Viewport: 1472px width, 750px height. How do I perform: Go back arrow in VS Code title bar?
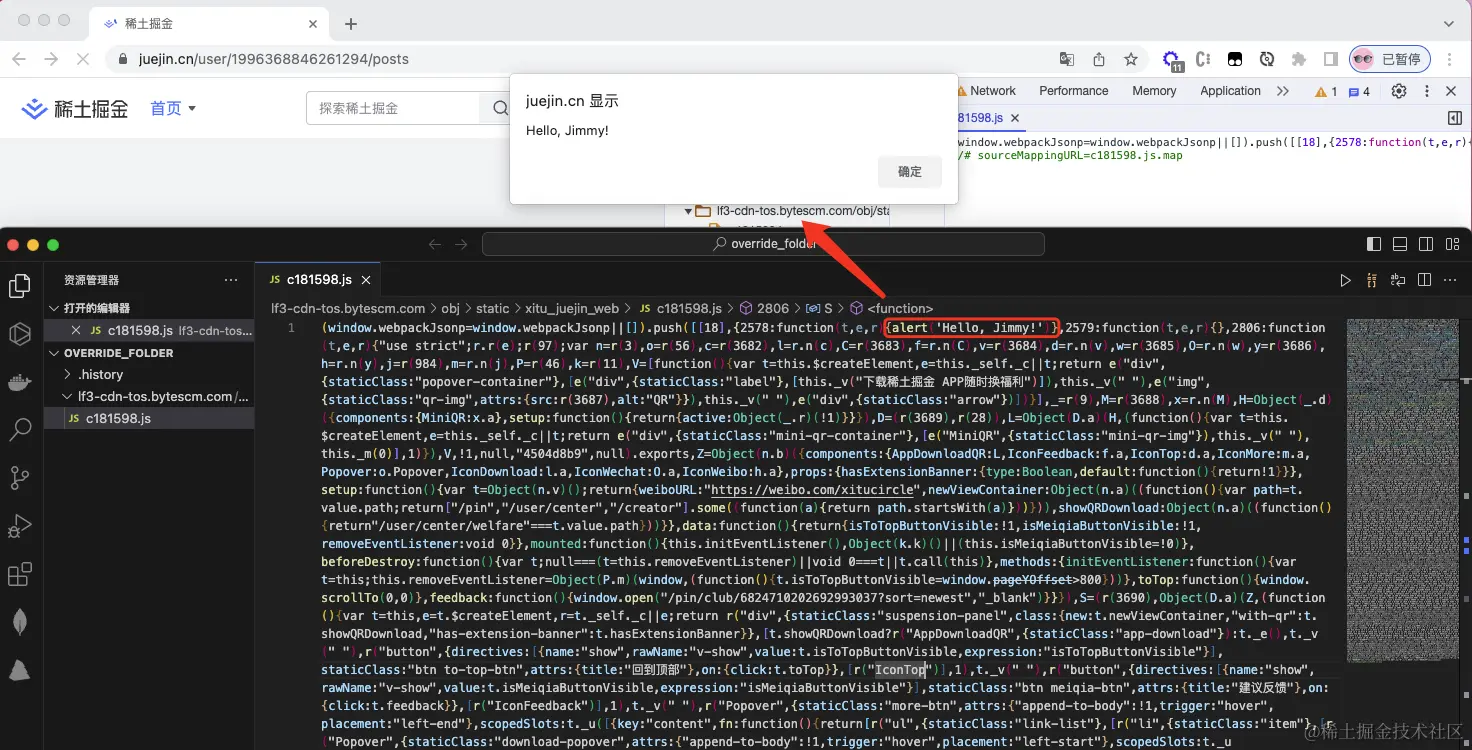435,244
